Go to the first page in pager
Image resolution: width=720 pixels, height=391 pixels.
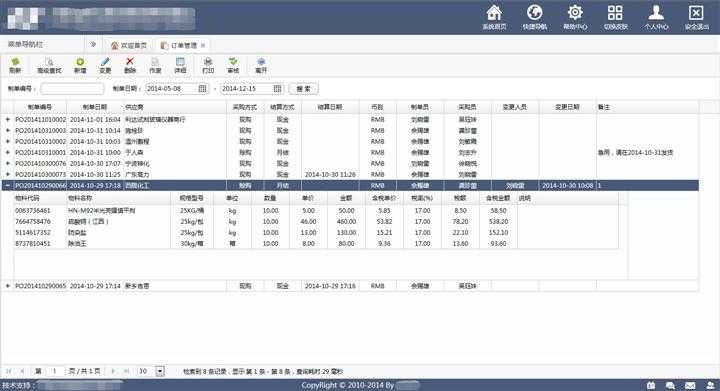[x=9, y=371]
